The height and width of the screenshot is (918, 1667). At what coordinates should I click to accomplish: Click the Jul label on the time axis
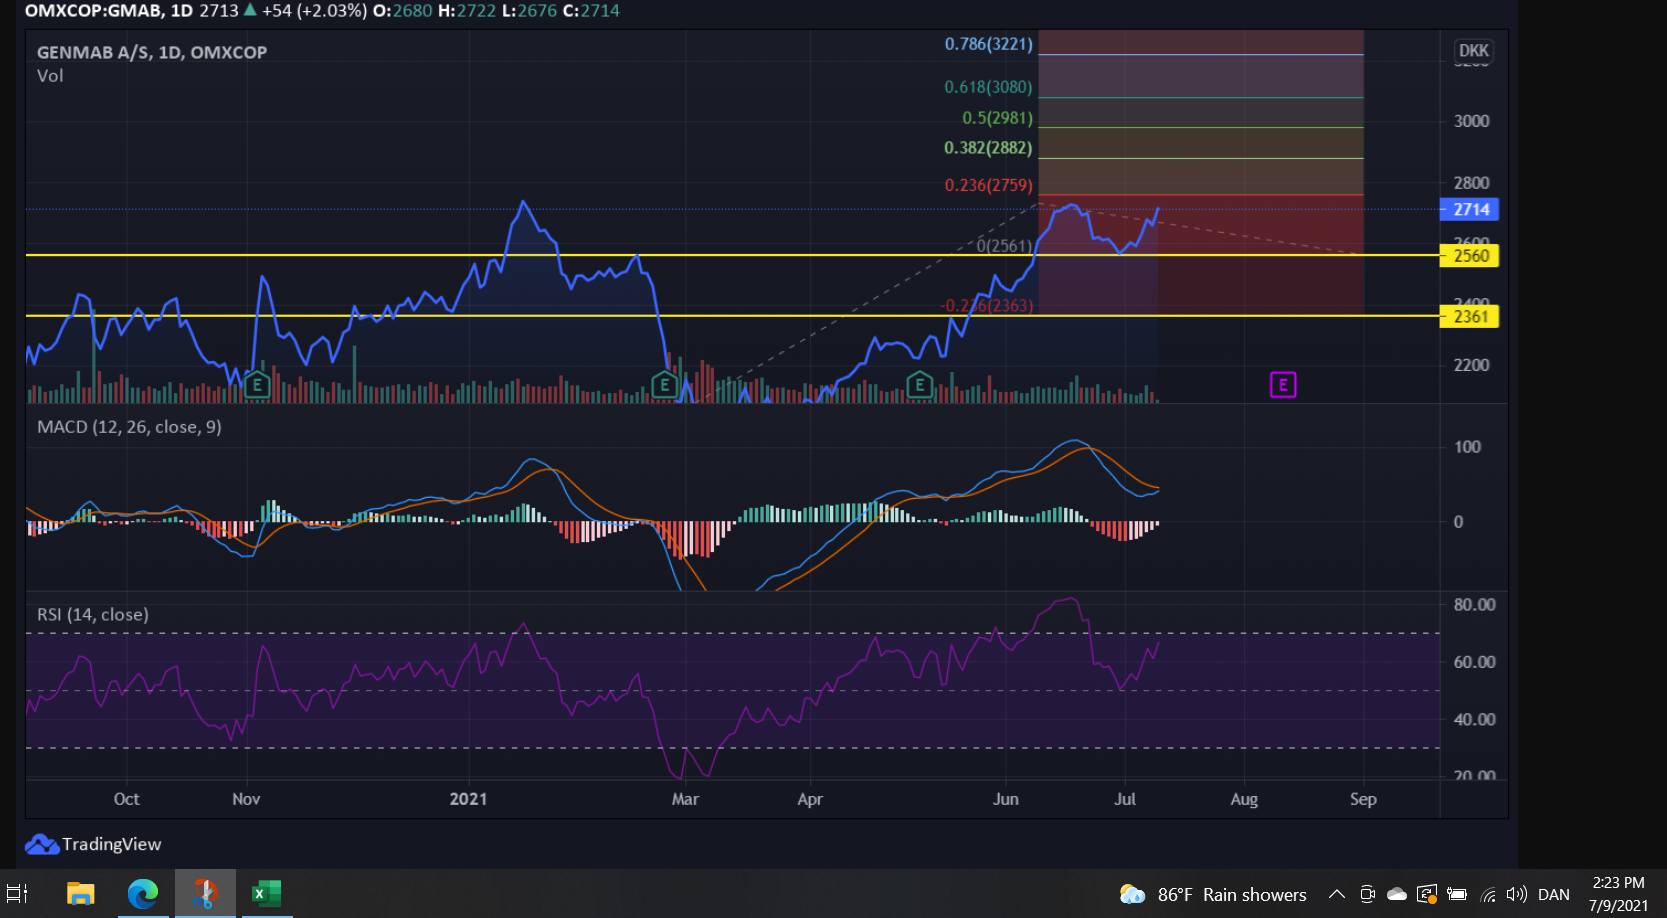pyautogui.click(x=1125, y=799)
